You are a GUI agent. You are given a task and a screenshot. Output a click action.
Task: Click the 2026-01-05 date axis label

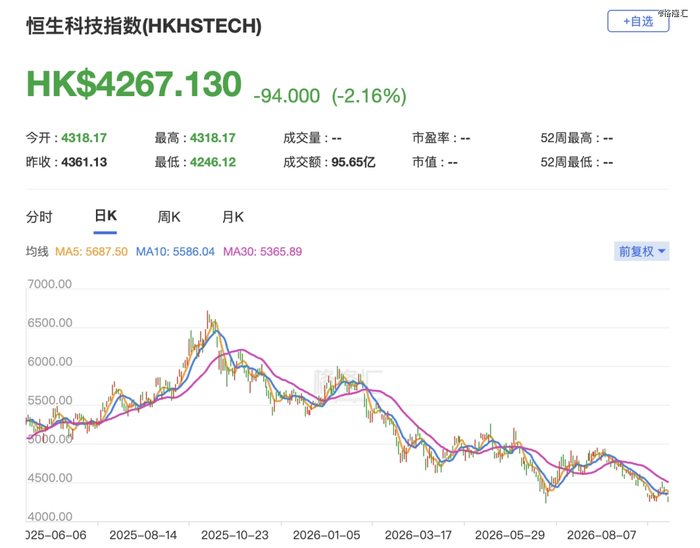(326, 535)
